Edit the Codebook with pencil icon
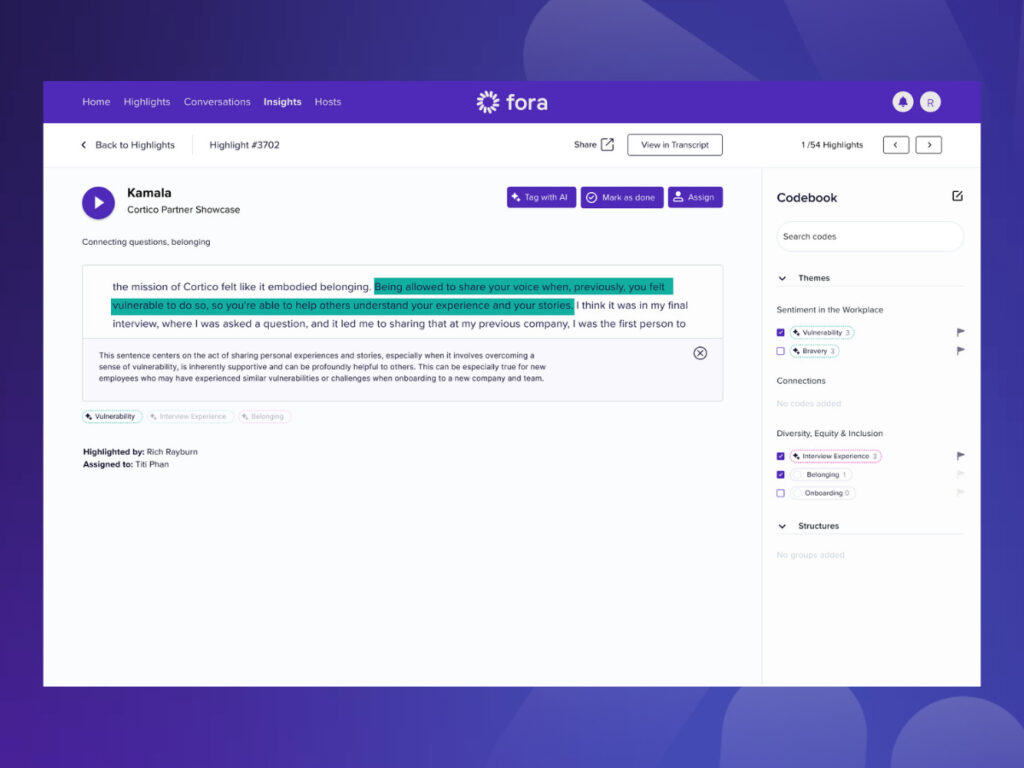Screen dimensions: 1024x768 957,196
